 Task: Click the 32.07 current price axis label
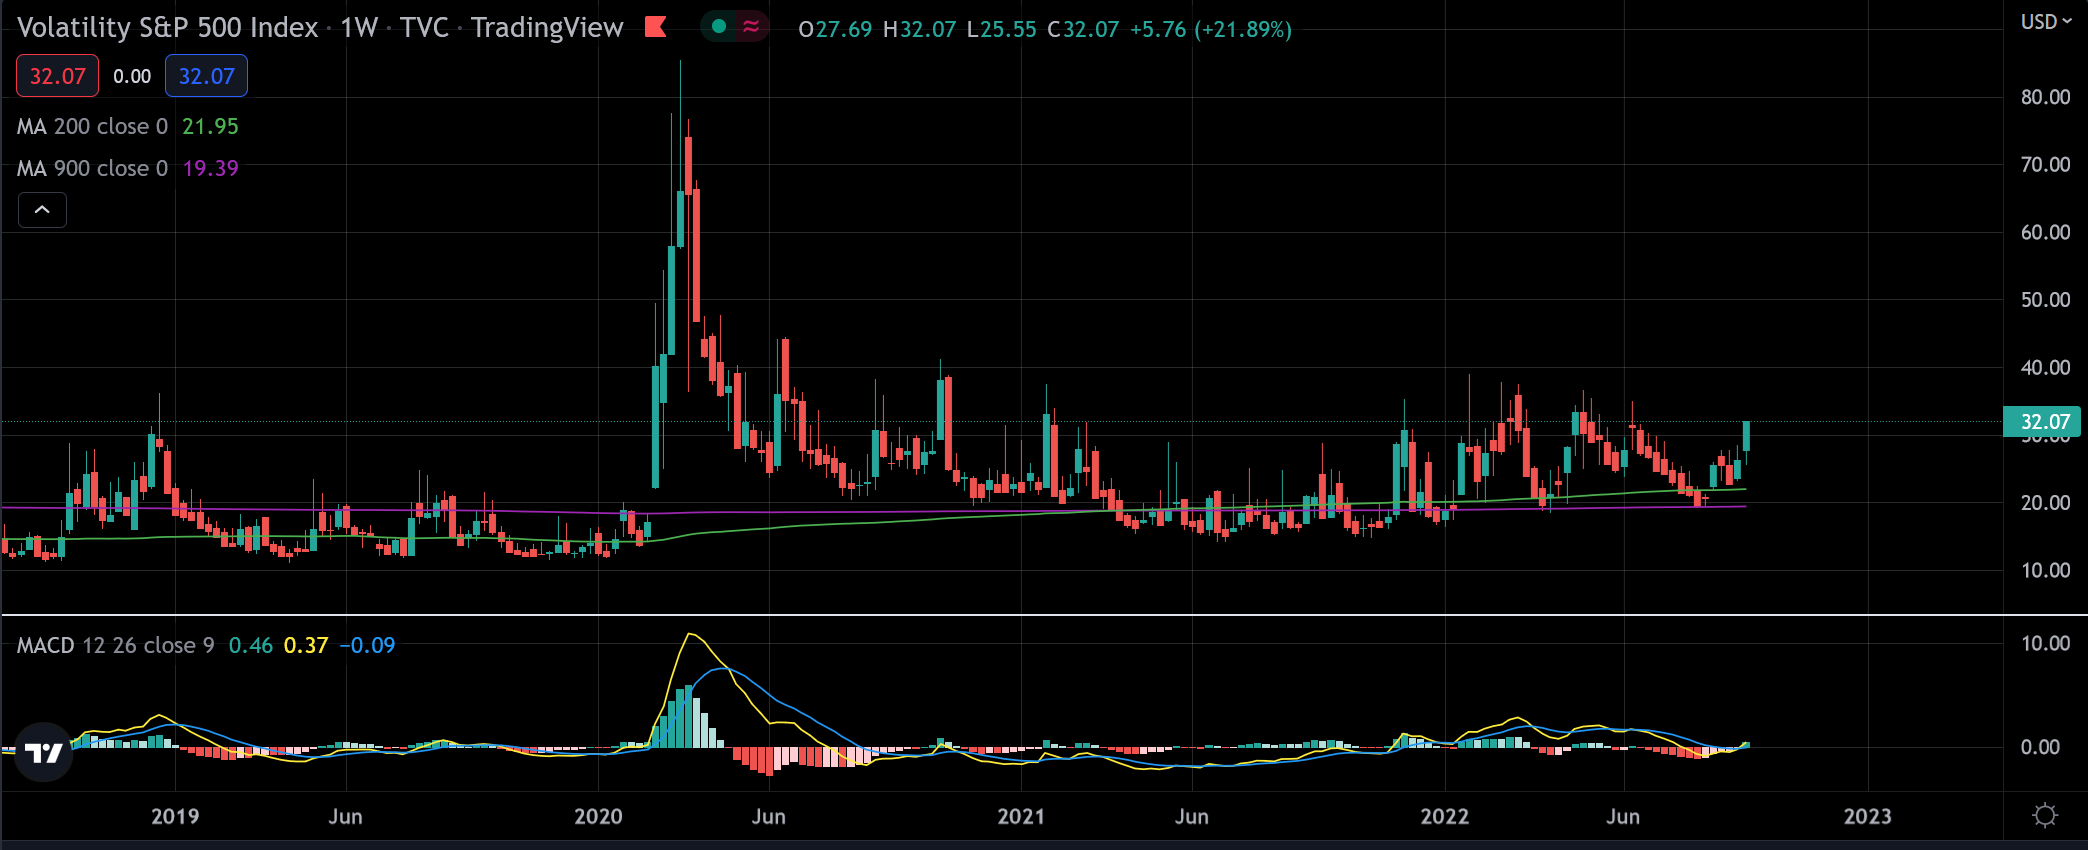(2042, 422)
